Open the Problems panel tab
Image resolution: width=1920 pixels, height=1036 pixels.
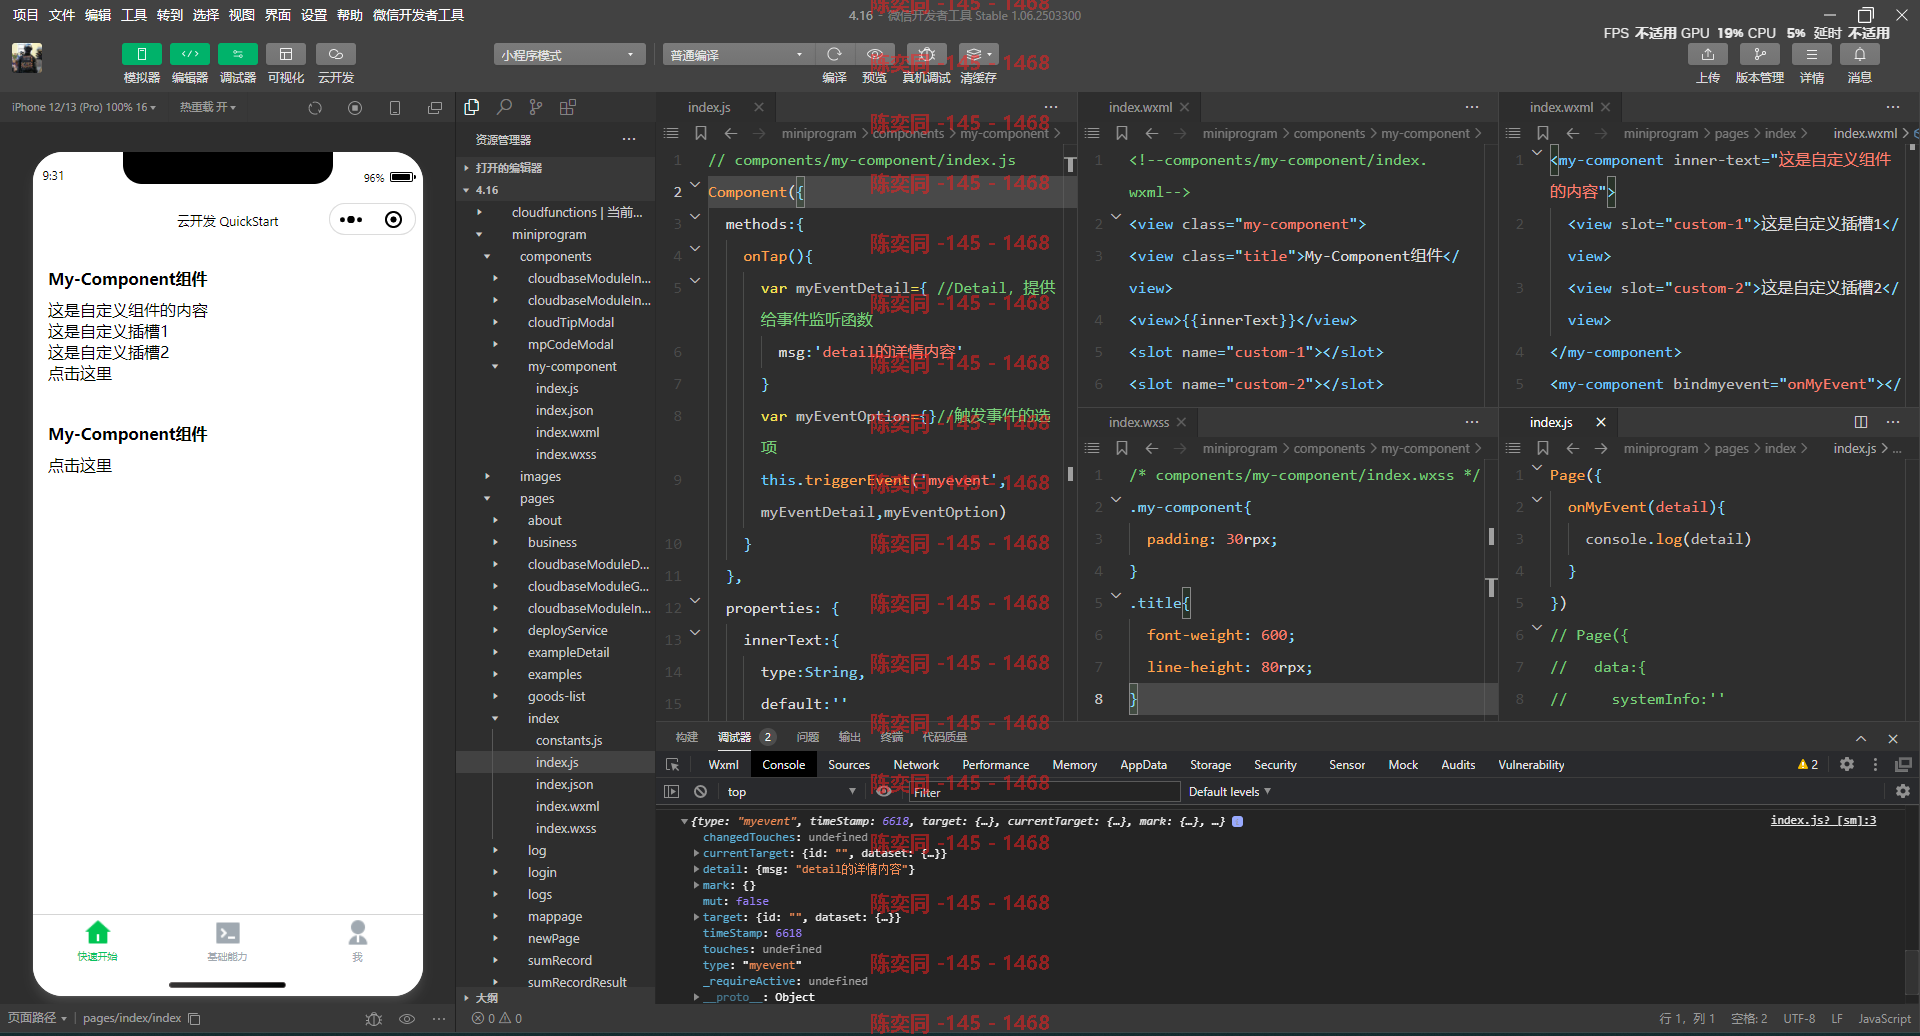click(x=808, y=737)
